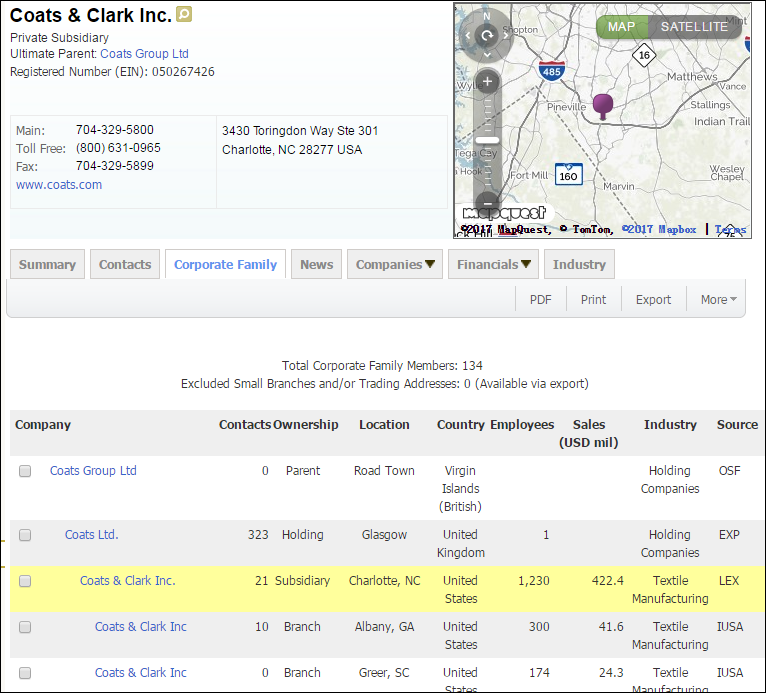
Task: Tick the checkbox for the Albany, GA branch
Action: click(x=25, y=627)
